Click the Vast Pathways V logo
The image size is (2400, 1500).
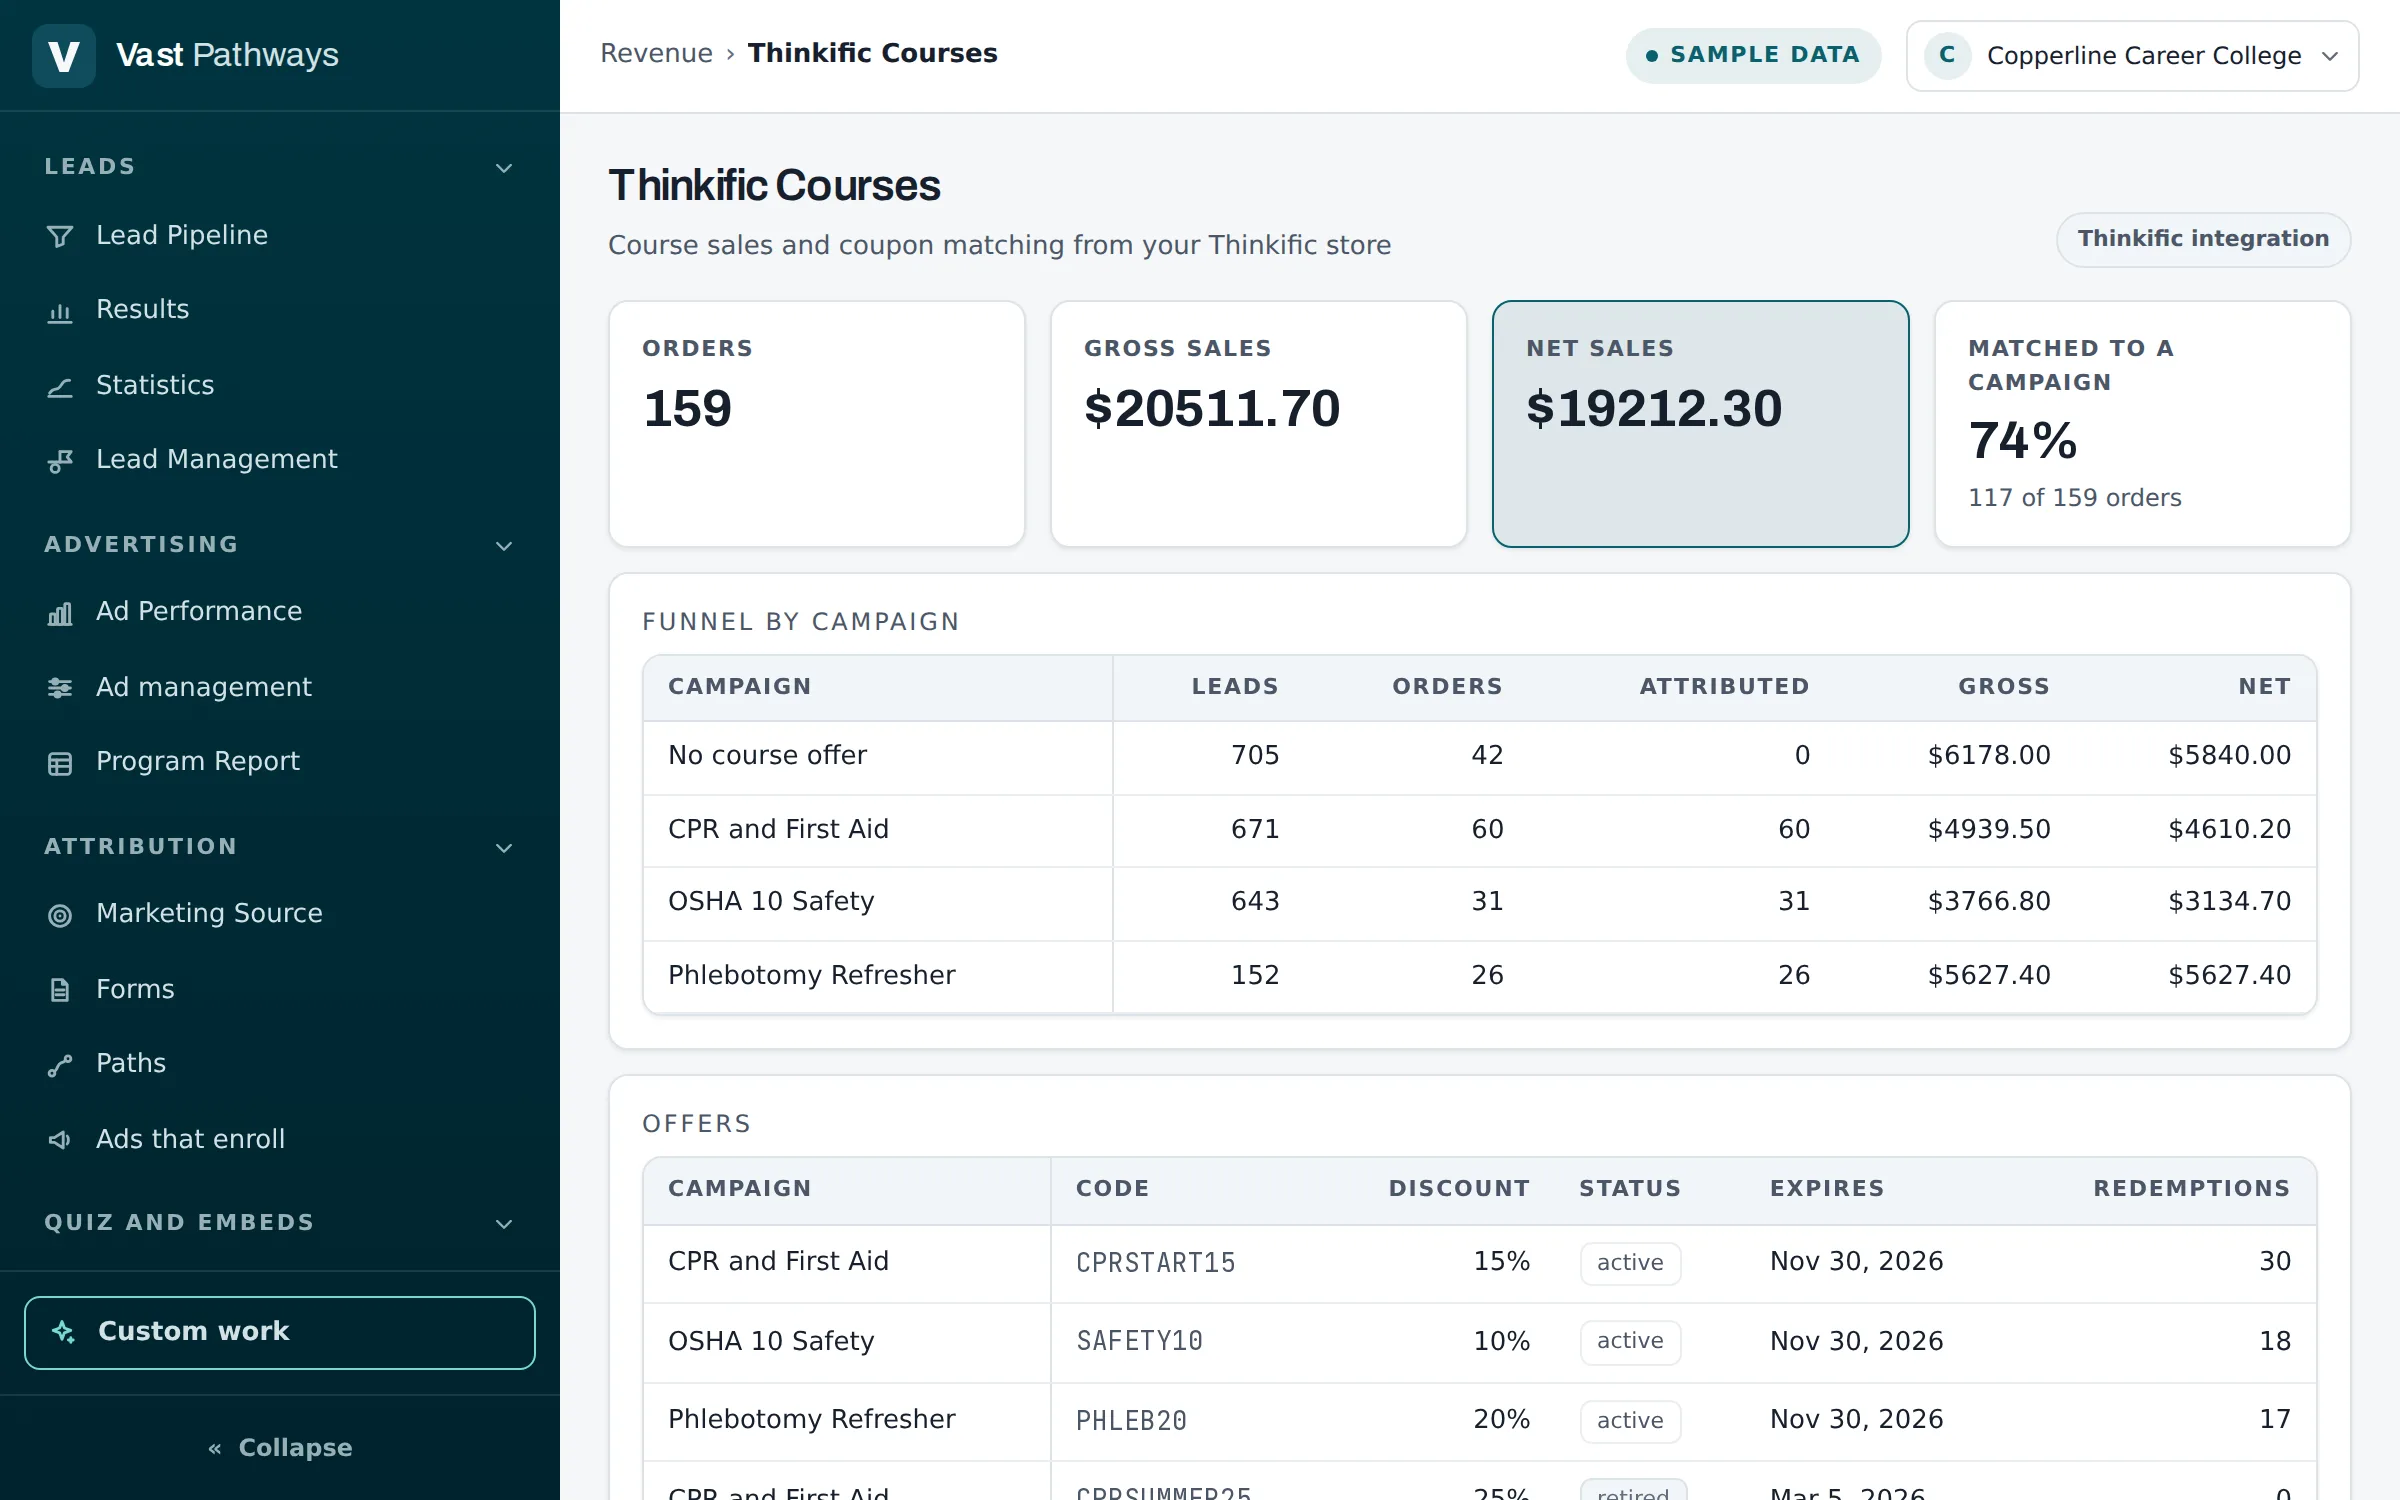tap(64, 55)
